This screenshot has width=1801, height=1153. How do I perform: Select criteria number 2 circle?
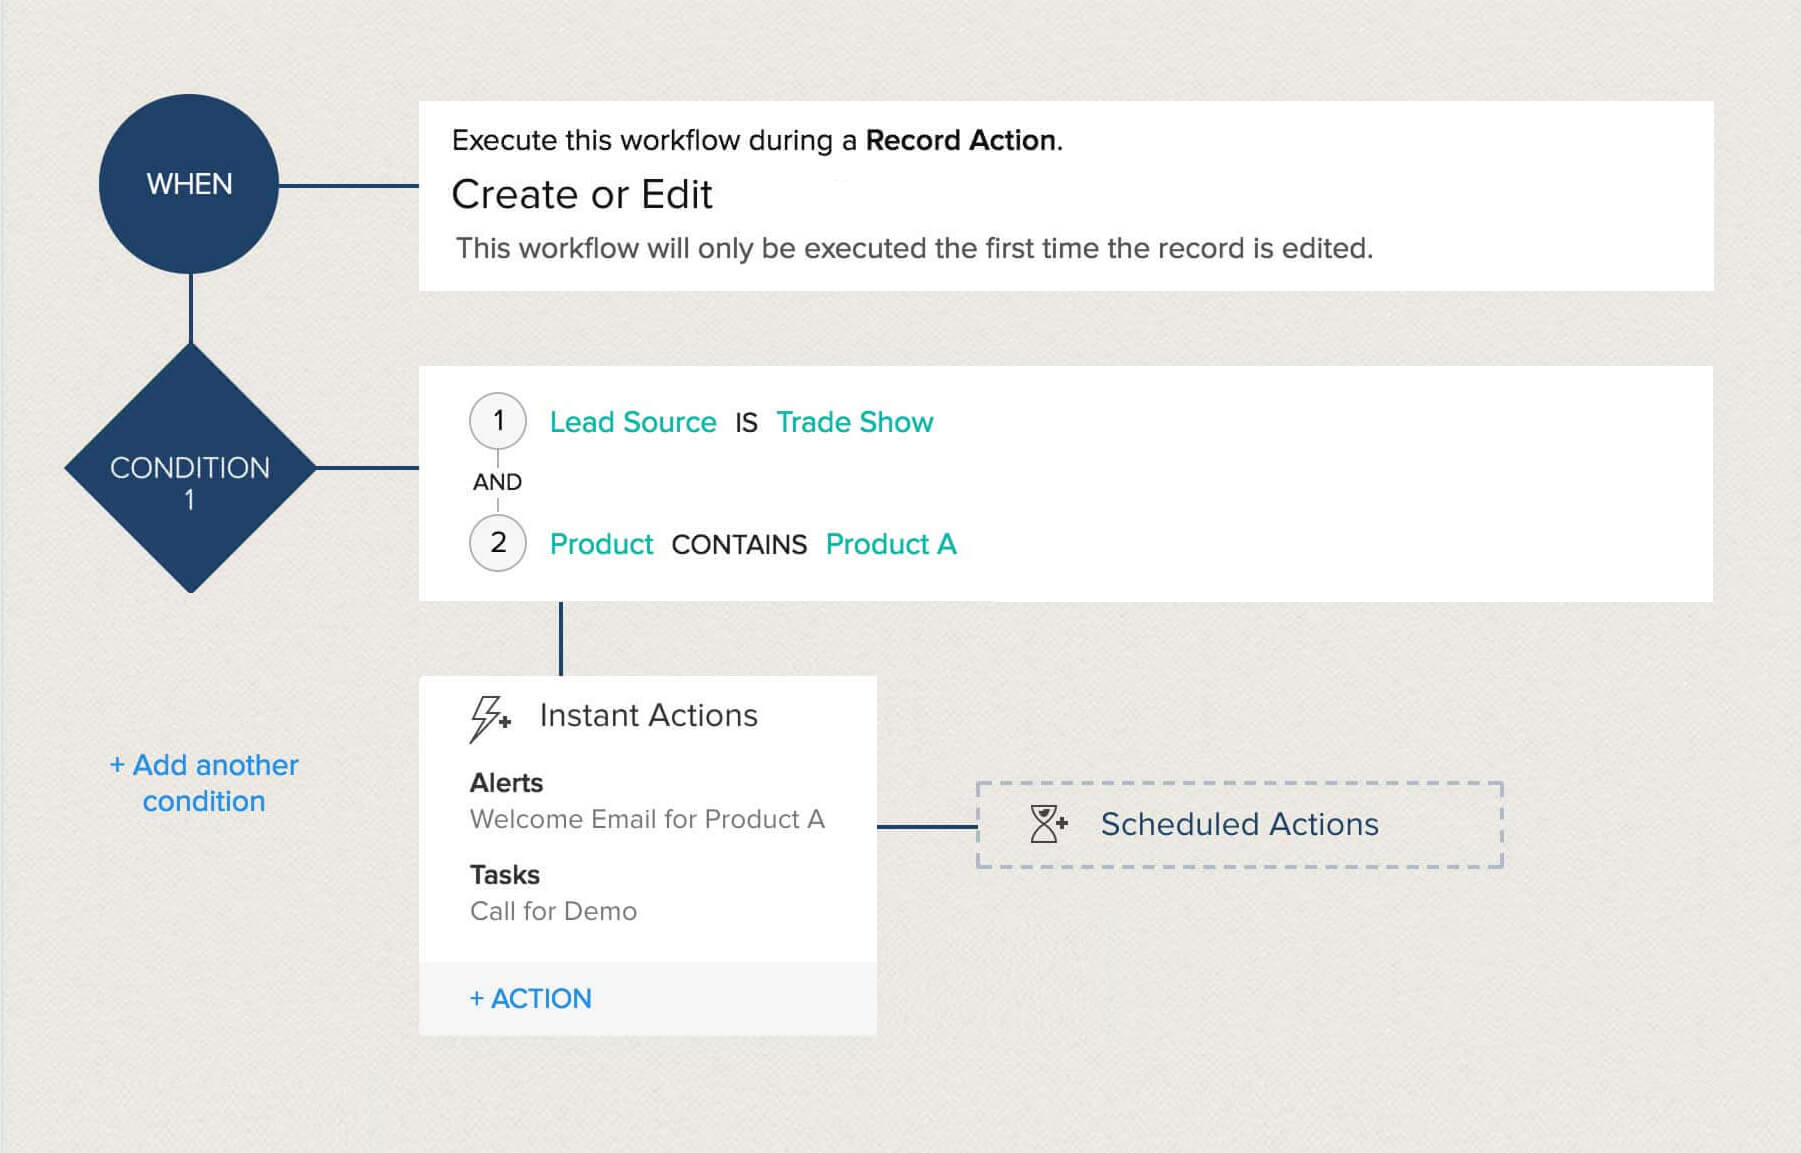[498, 543]
